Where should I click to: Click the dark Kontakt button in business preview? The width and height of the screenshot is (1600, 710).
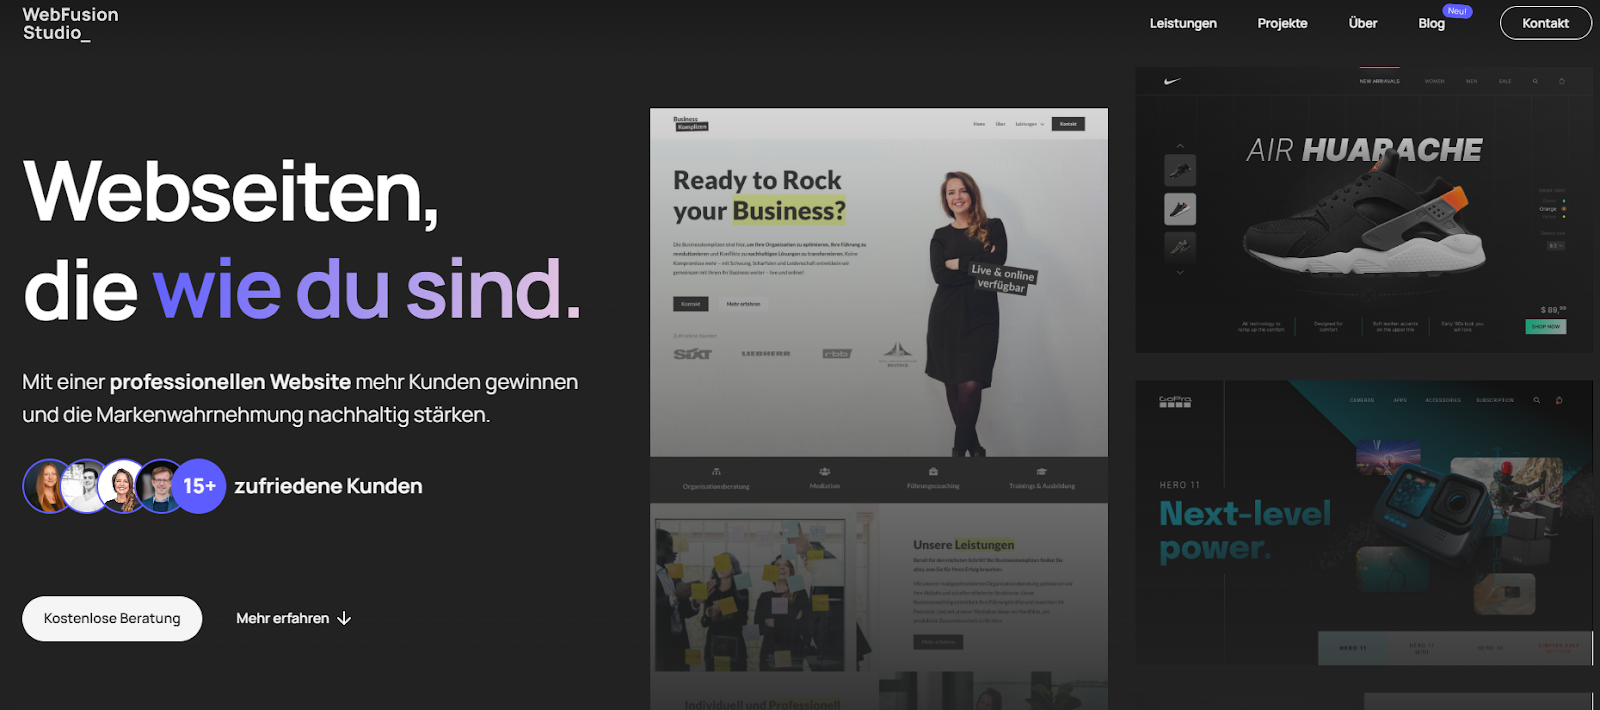point(1068,124)
